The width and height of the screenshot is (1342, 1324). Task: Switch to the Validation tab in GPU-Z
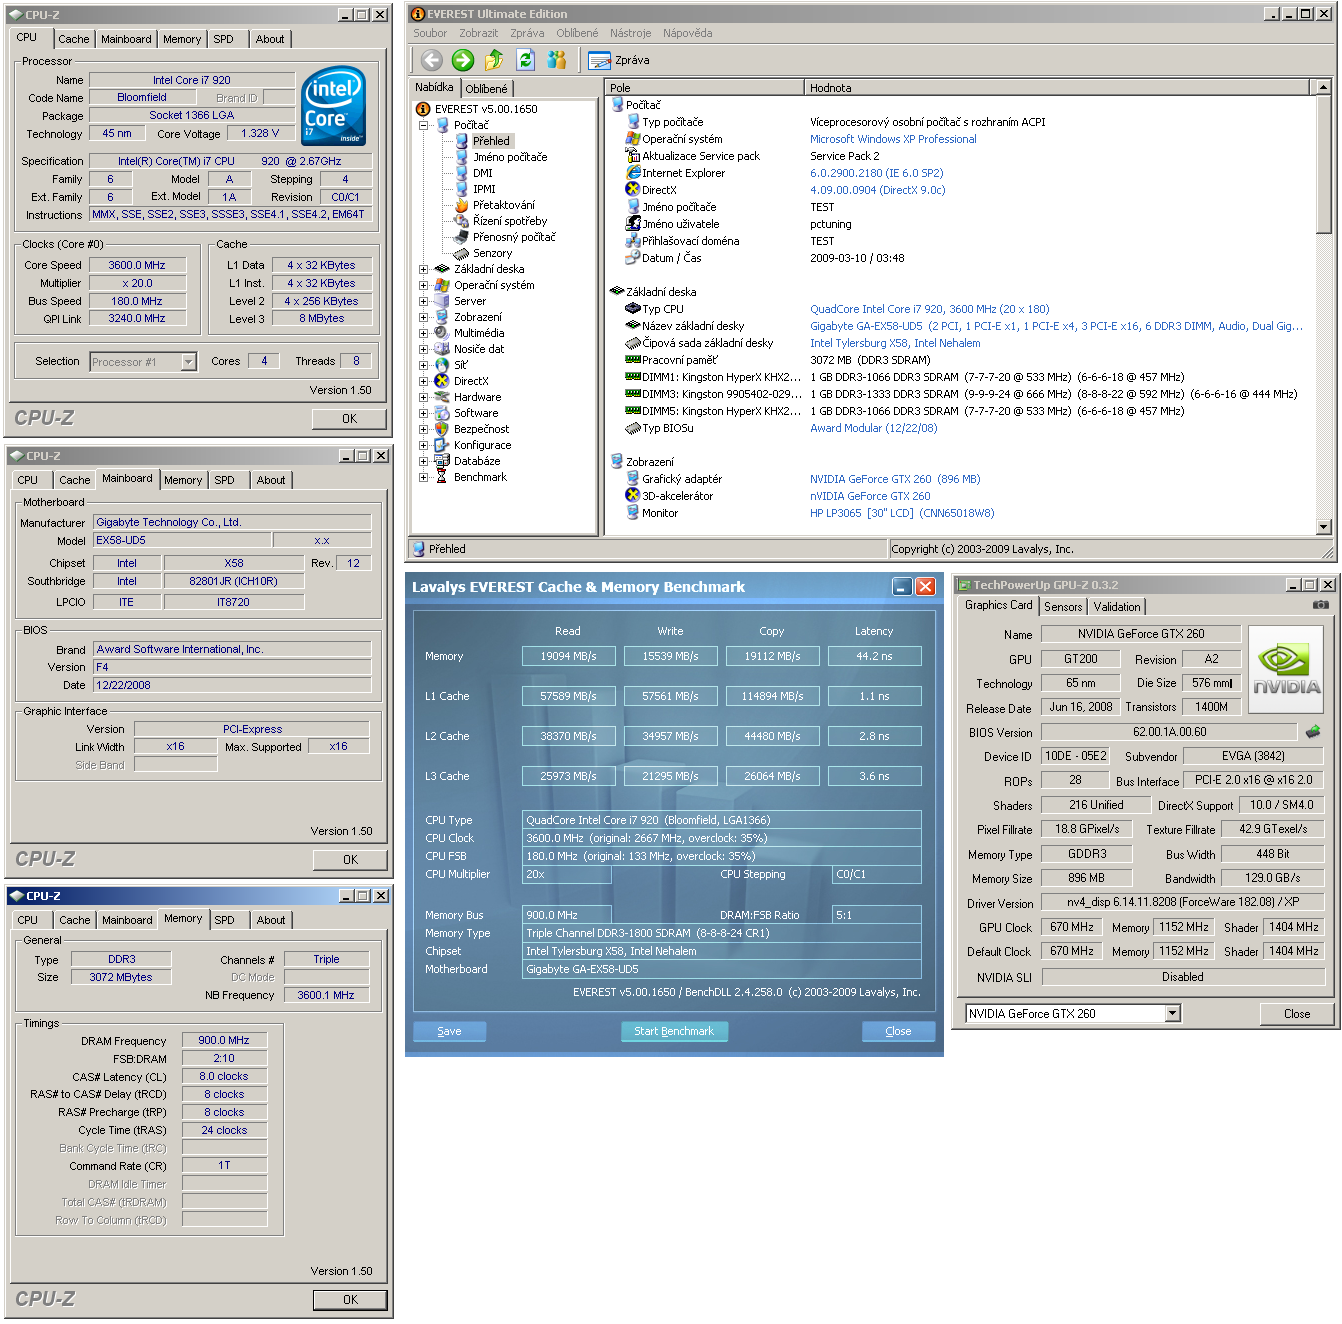(1116, 607)
